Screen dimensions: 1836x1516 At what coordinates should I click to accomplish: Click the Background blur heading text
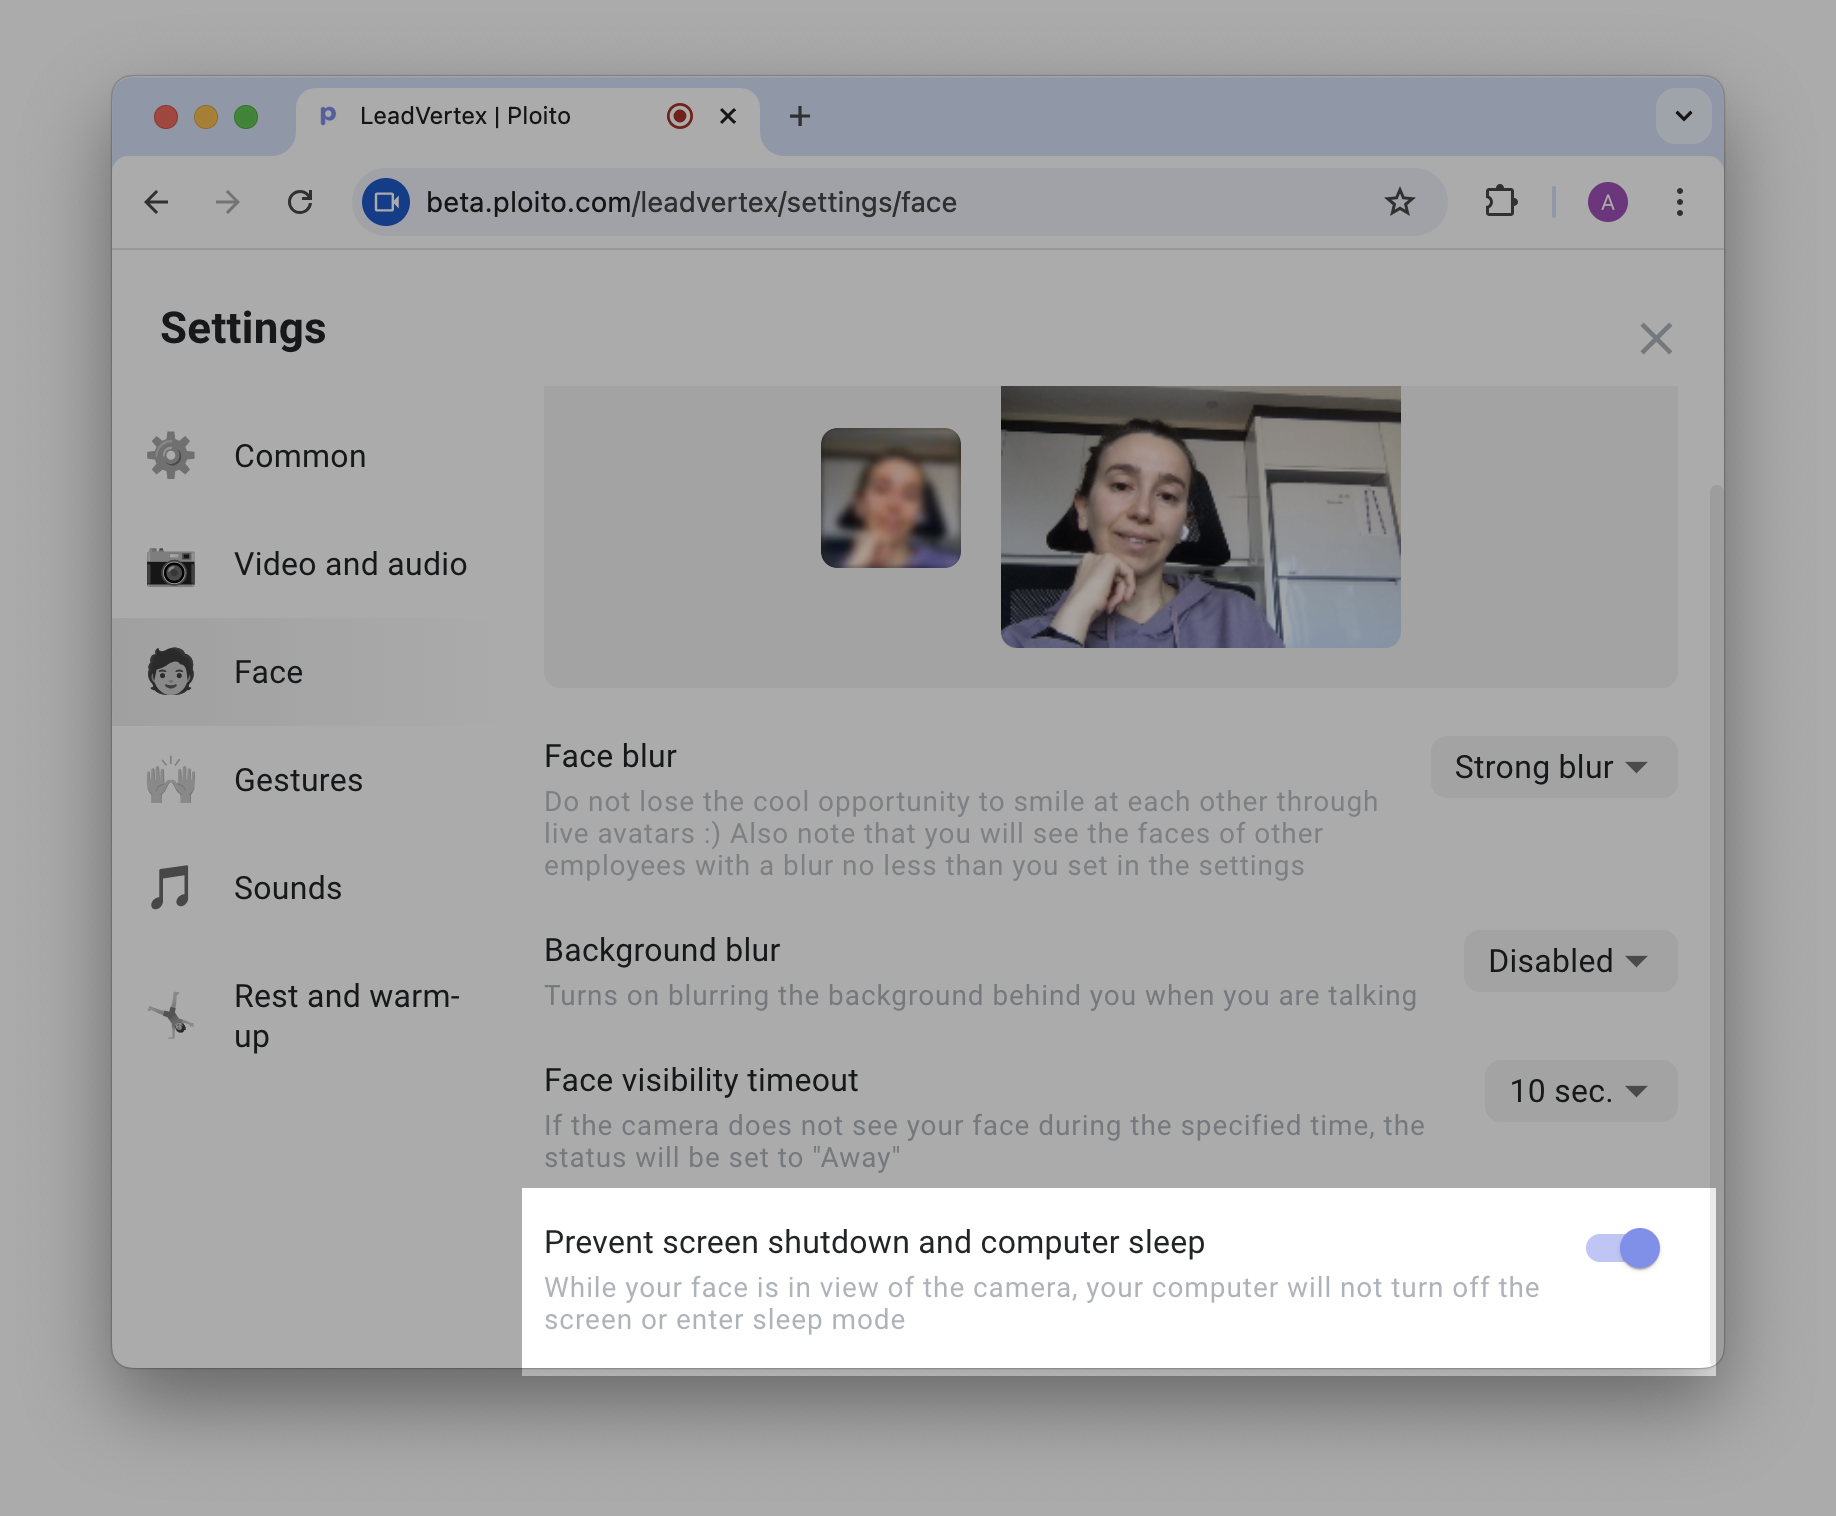coord(662,950)
